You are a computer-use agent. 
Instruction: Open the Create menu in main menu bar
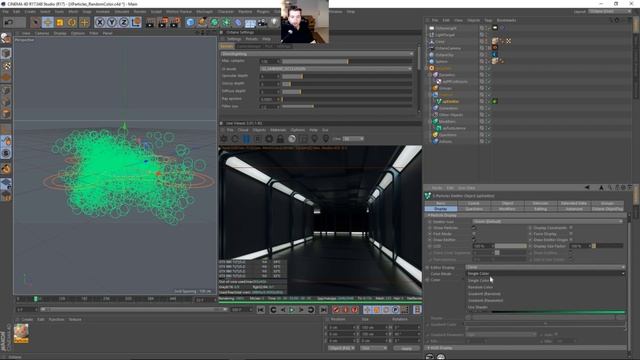(x=30, y=12)
